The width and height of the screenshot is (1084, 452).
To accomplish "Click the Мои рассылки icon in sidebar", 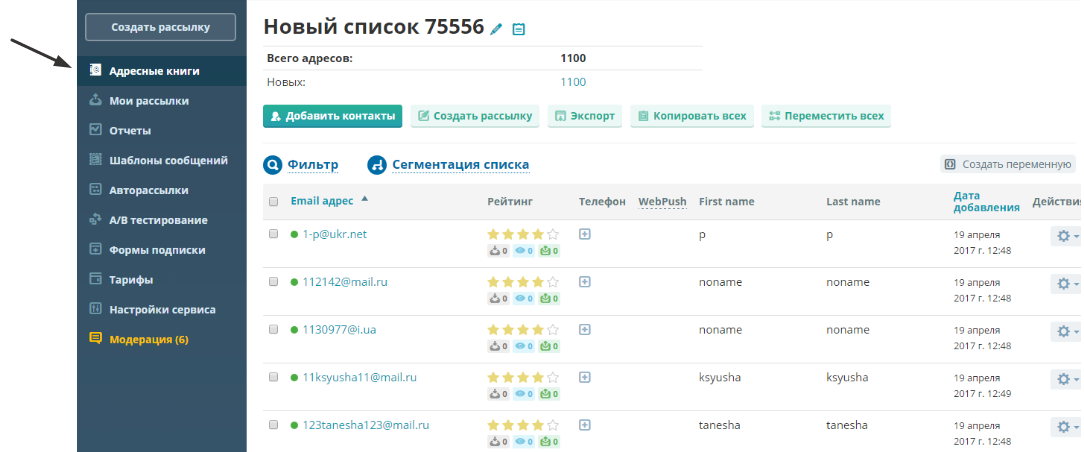I will [95, 100].
